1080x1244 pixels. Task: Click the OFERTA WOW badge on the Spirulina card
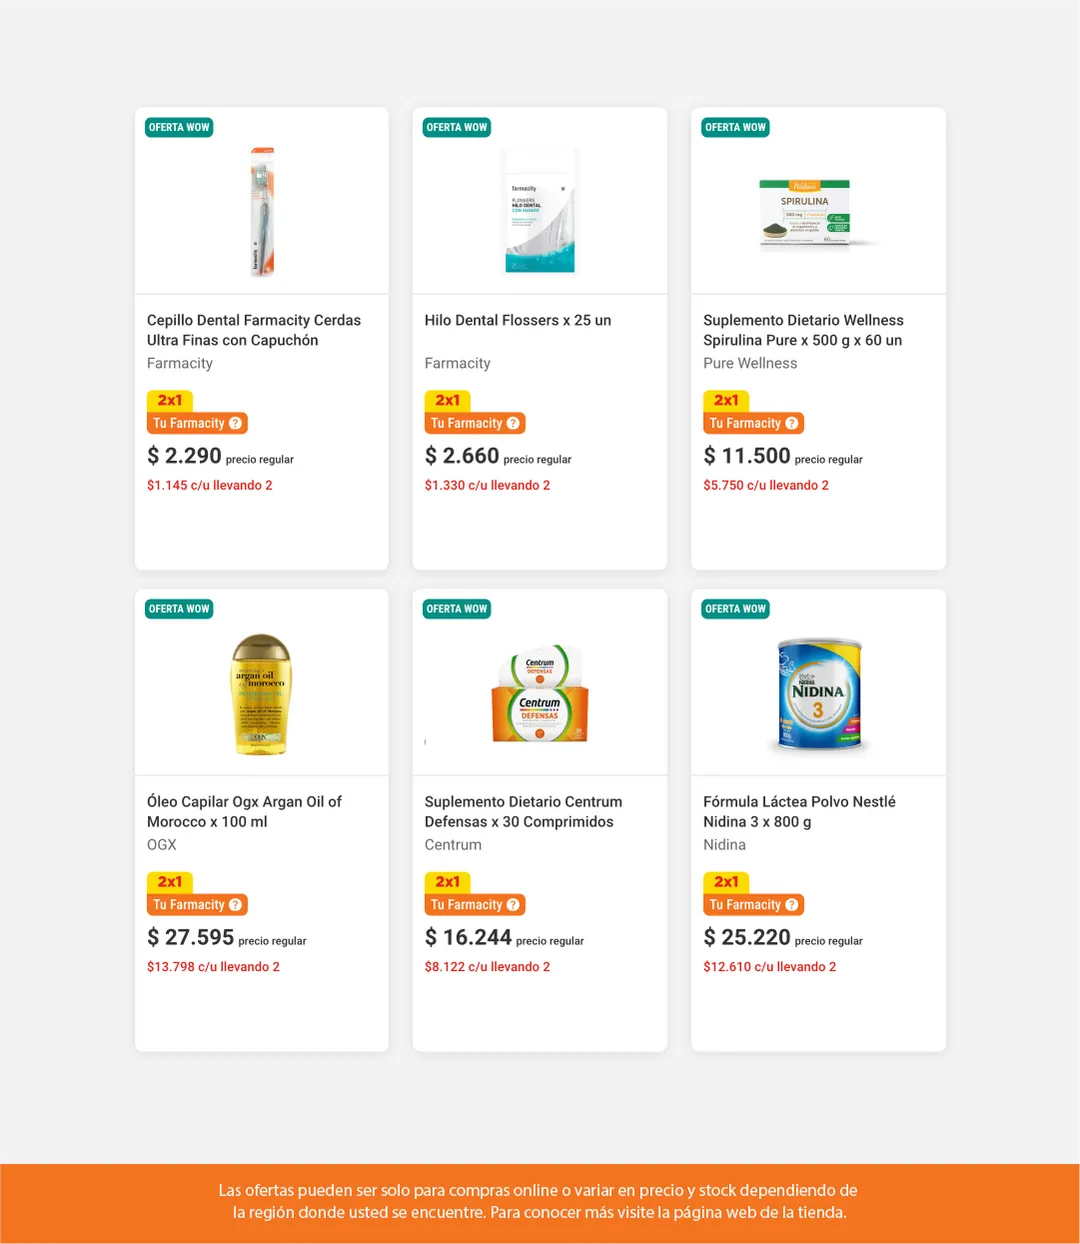pyautogui.click(x=735, y=127)
